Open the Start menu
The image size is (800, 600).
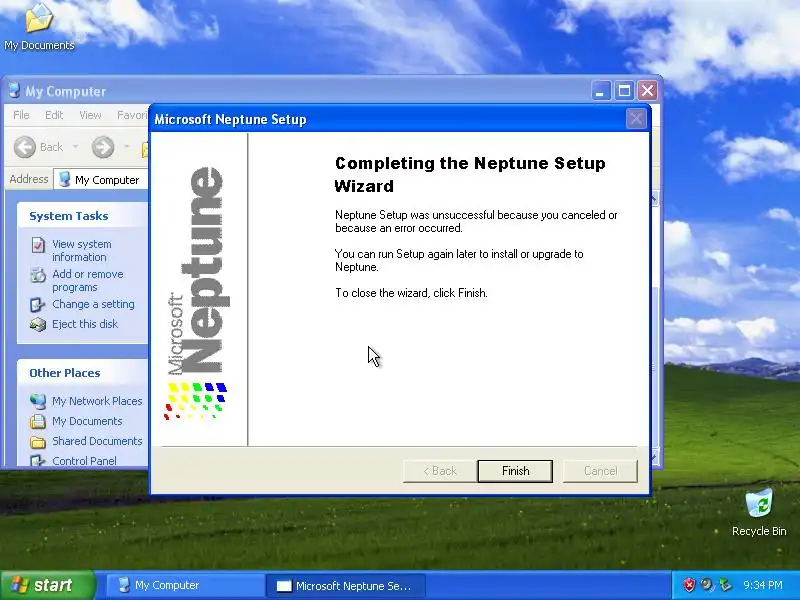tap(48, 585)
